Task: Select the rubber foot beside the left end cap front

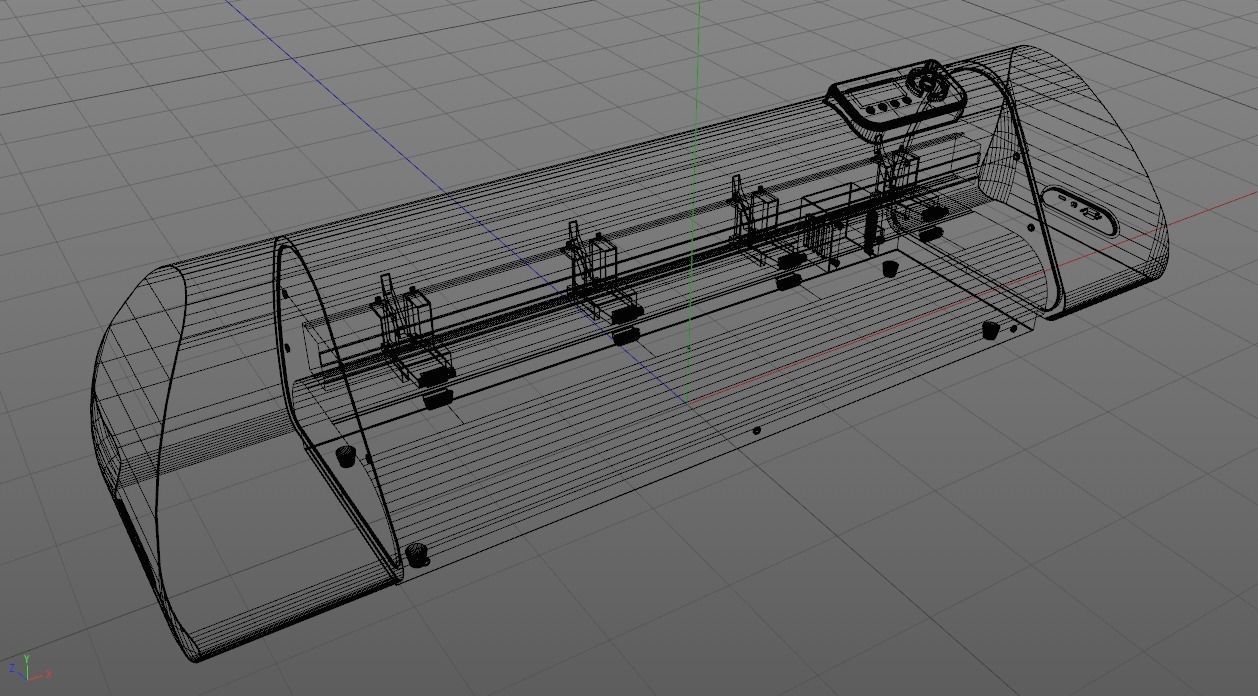Action: point(417,555)
